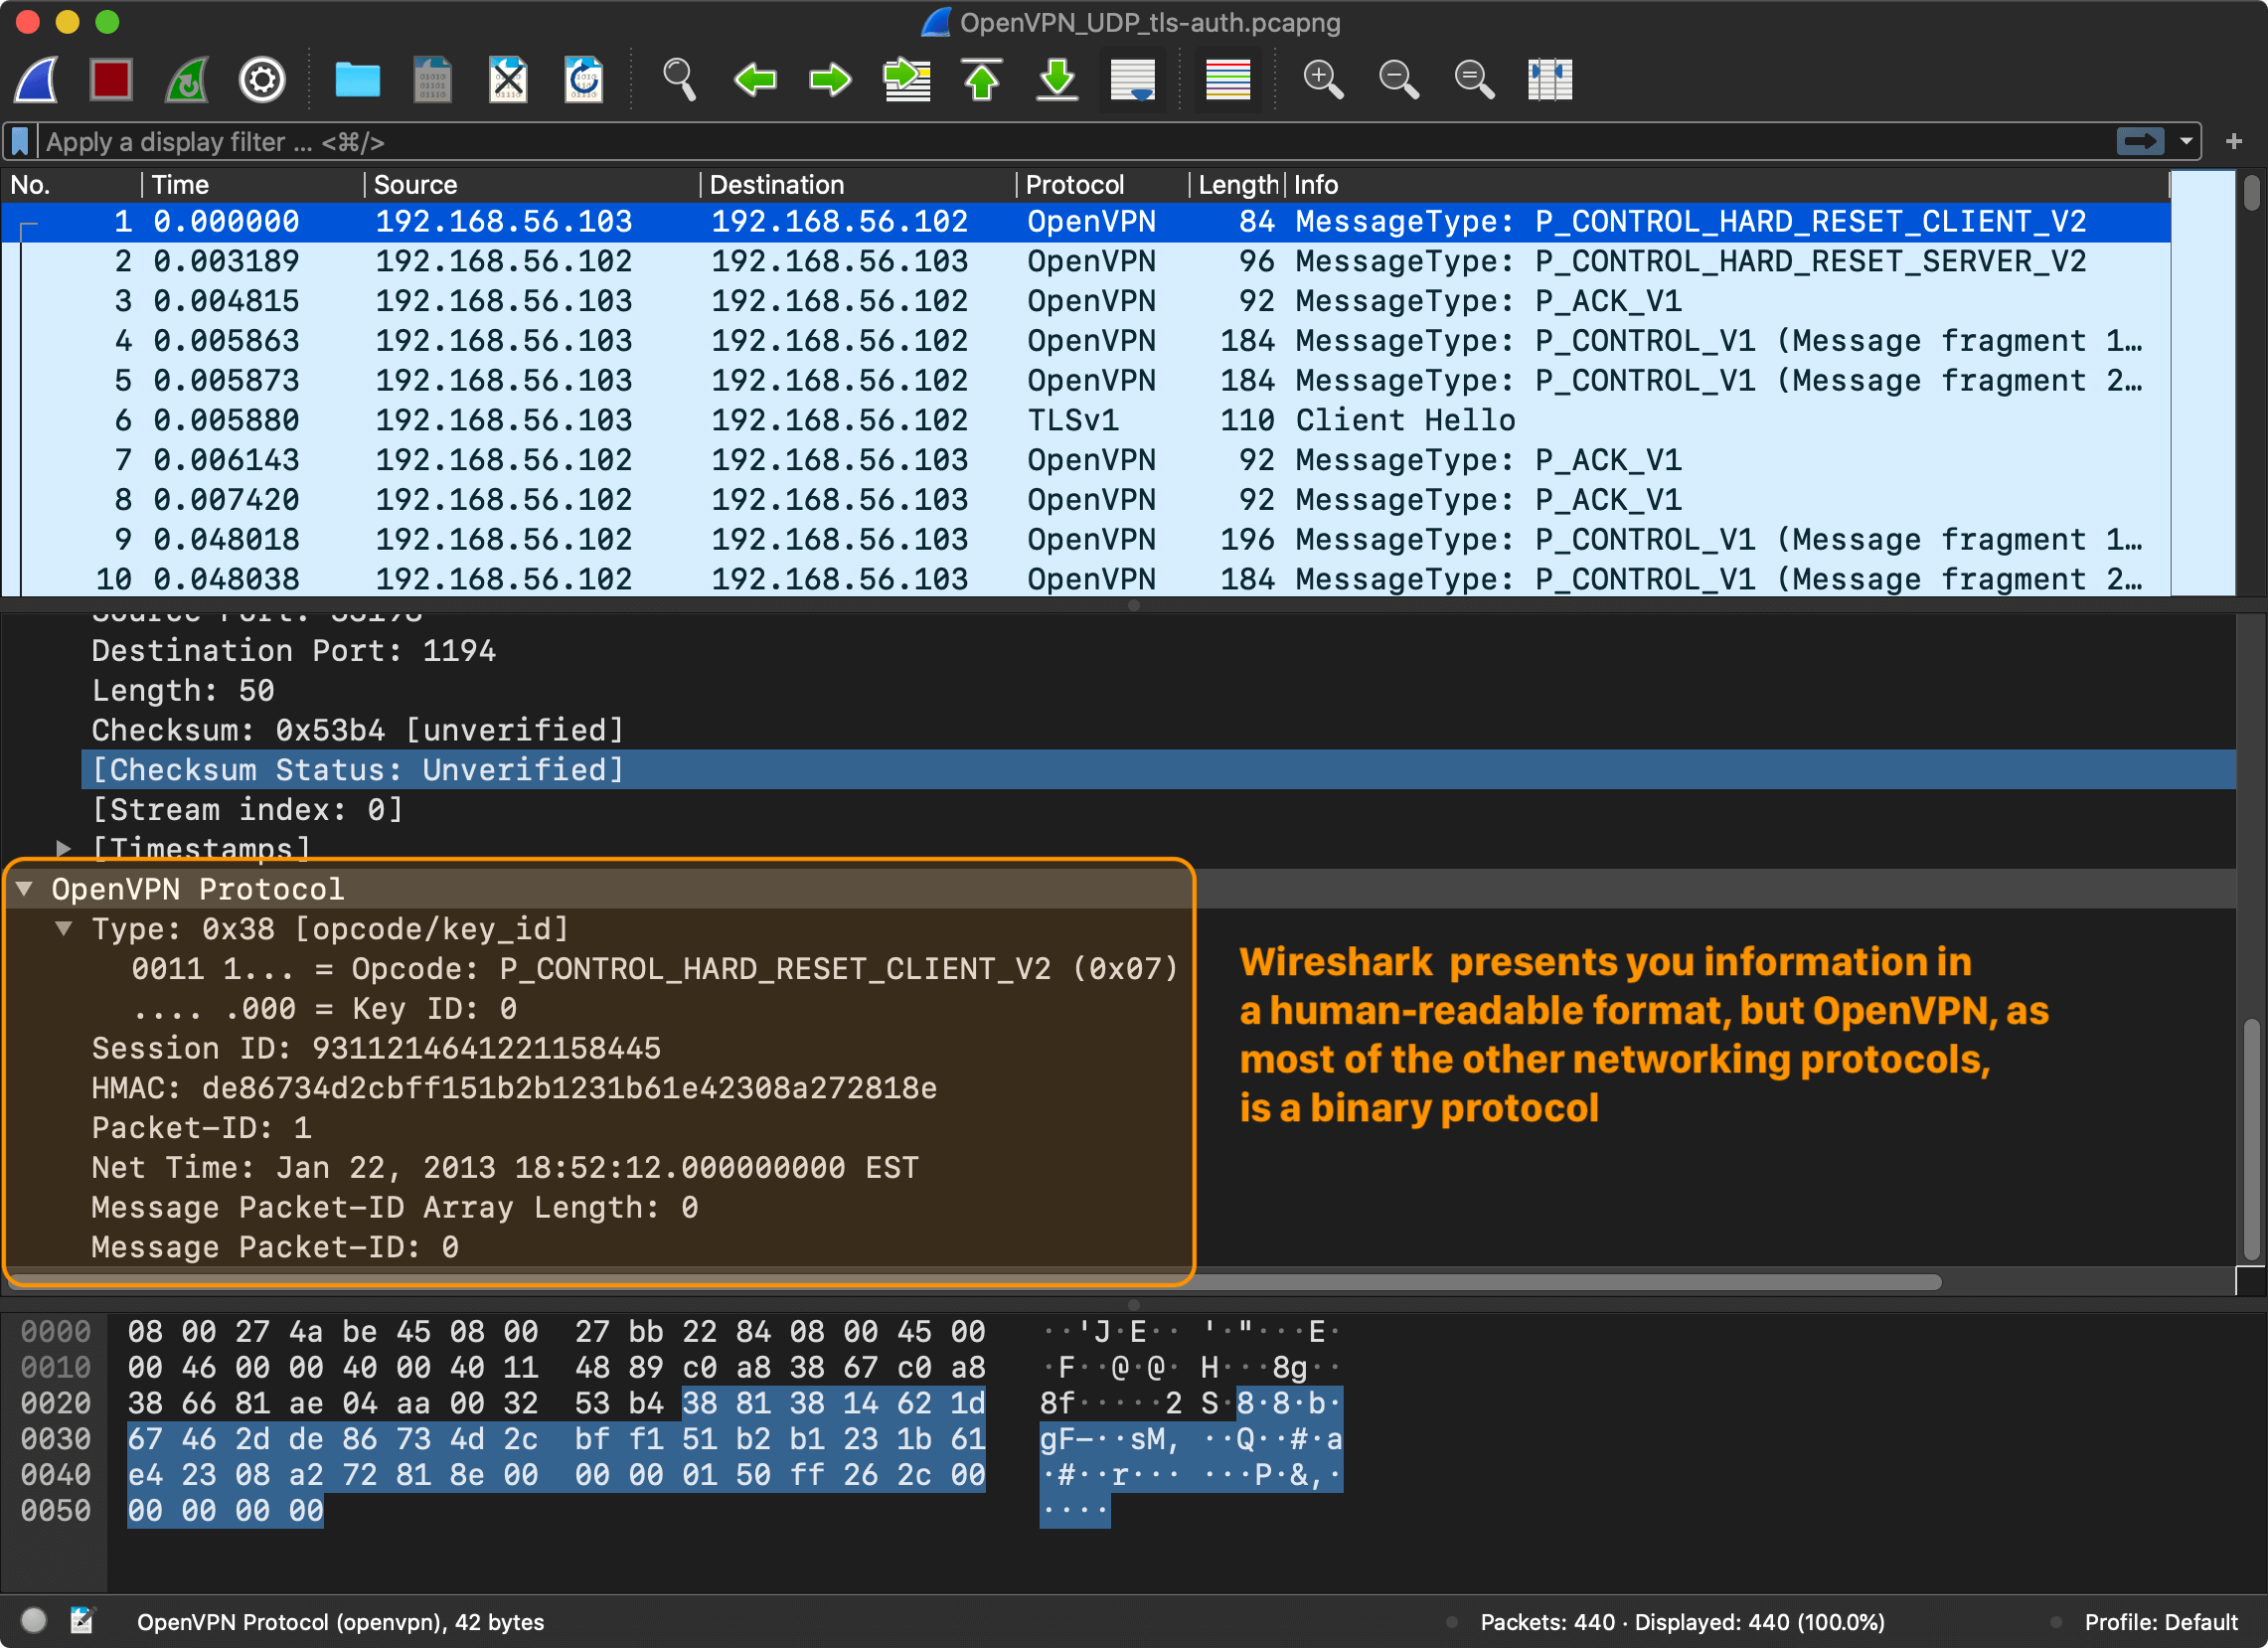Sort by the Source column header
Viewport: 2268px width, 1648px height.
pyautogui.click(x=531, y=185)
